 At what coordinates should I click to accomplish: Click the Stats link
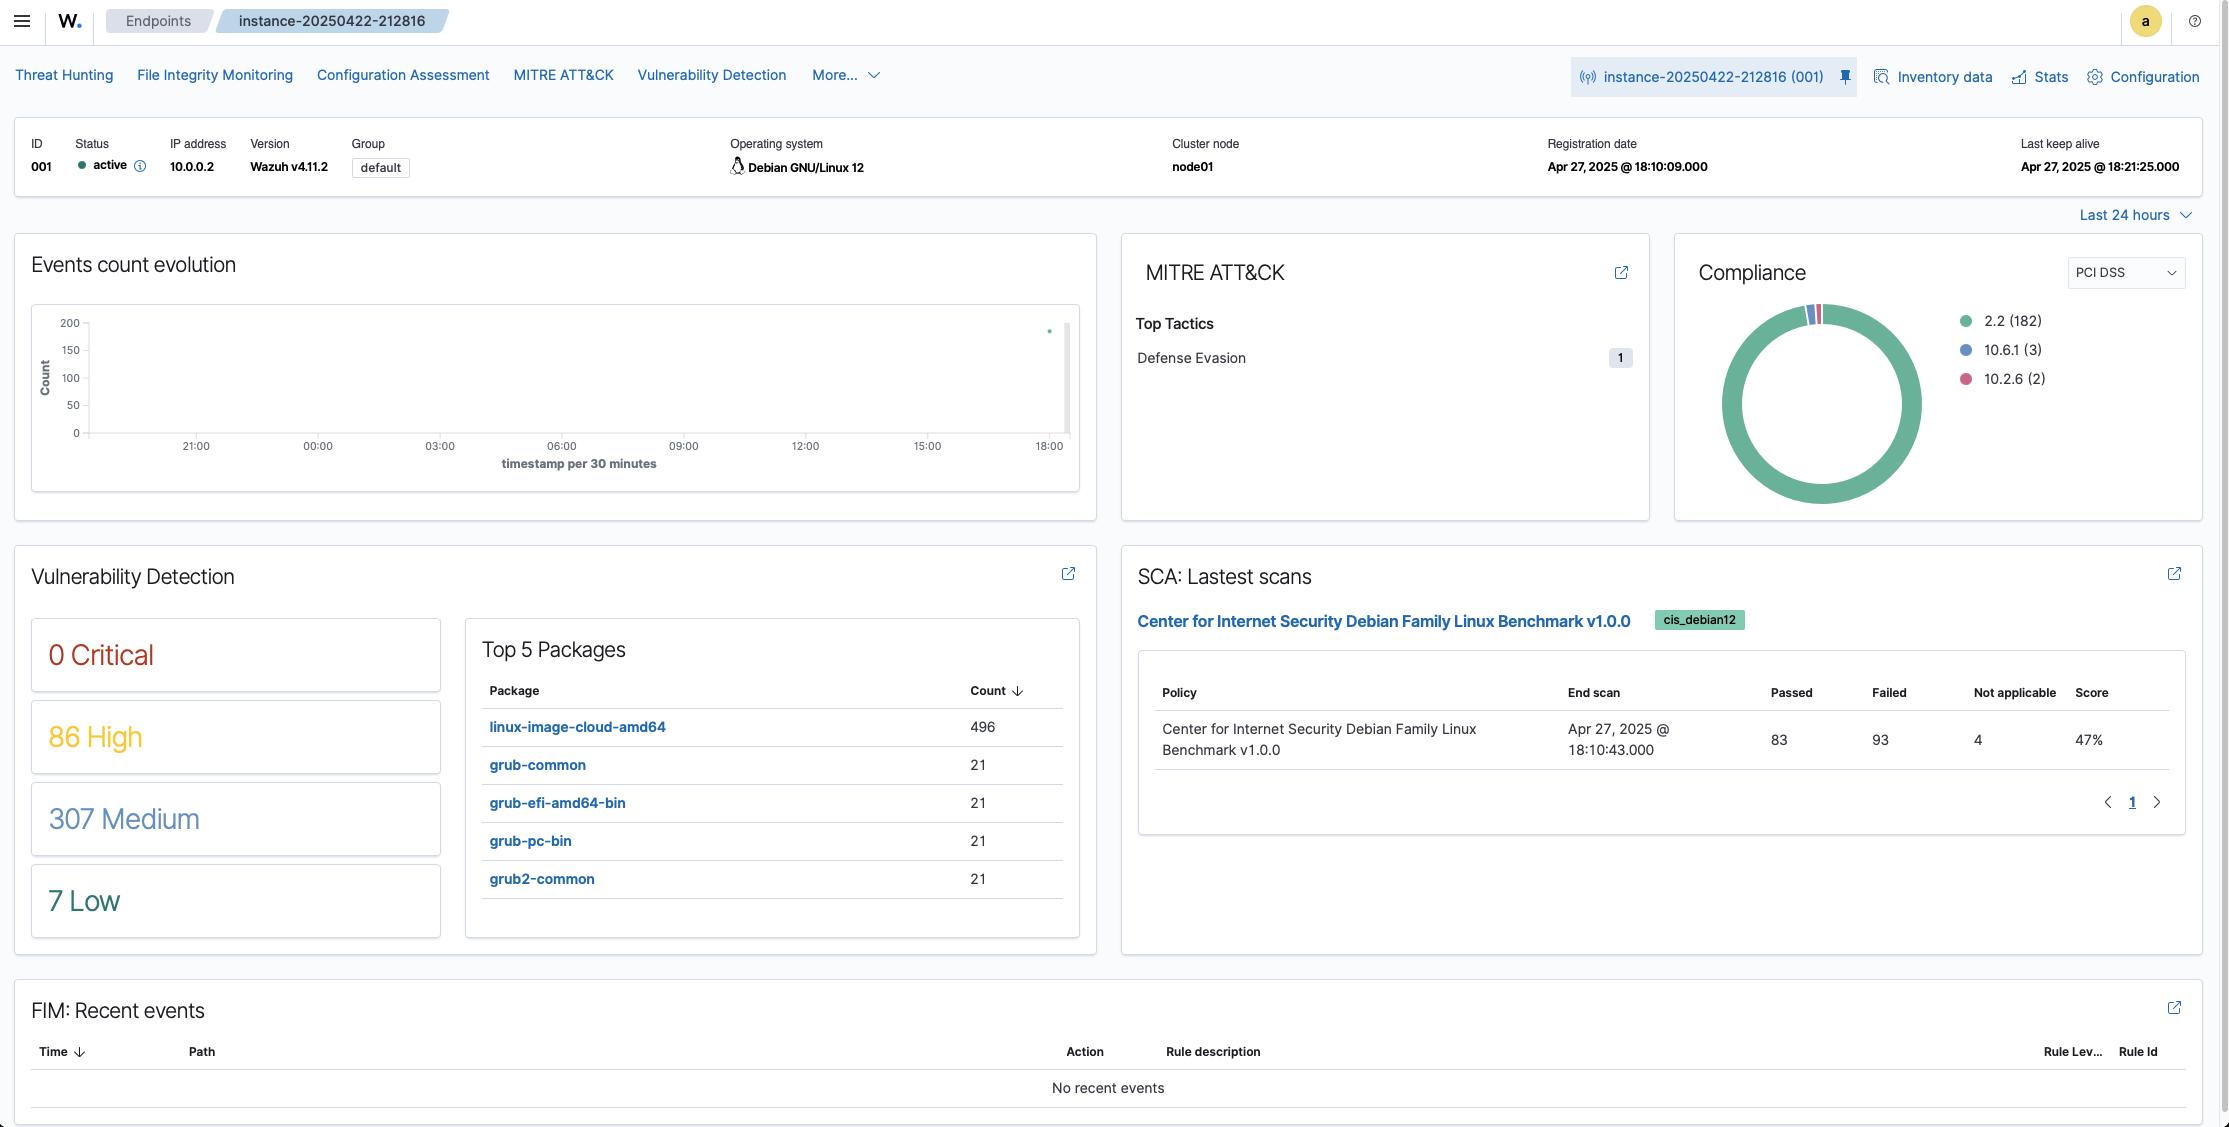click(x=2051, y=77)
